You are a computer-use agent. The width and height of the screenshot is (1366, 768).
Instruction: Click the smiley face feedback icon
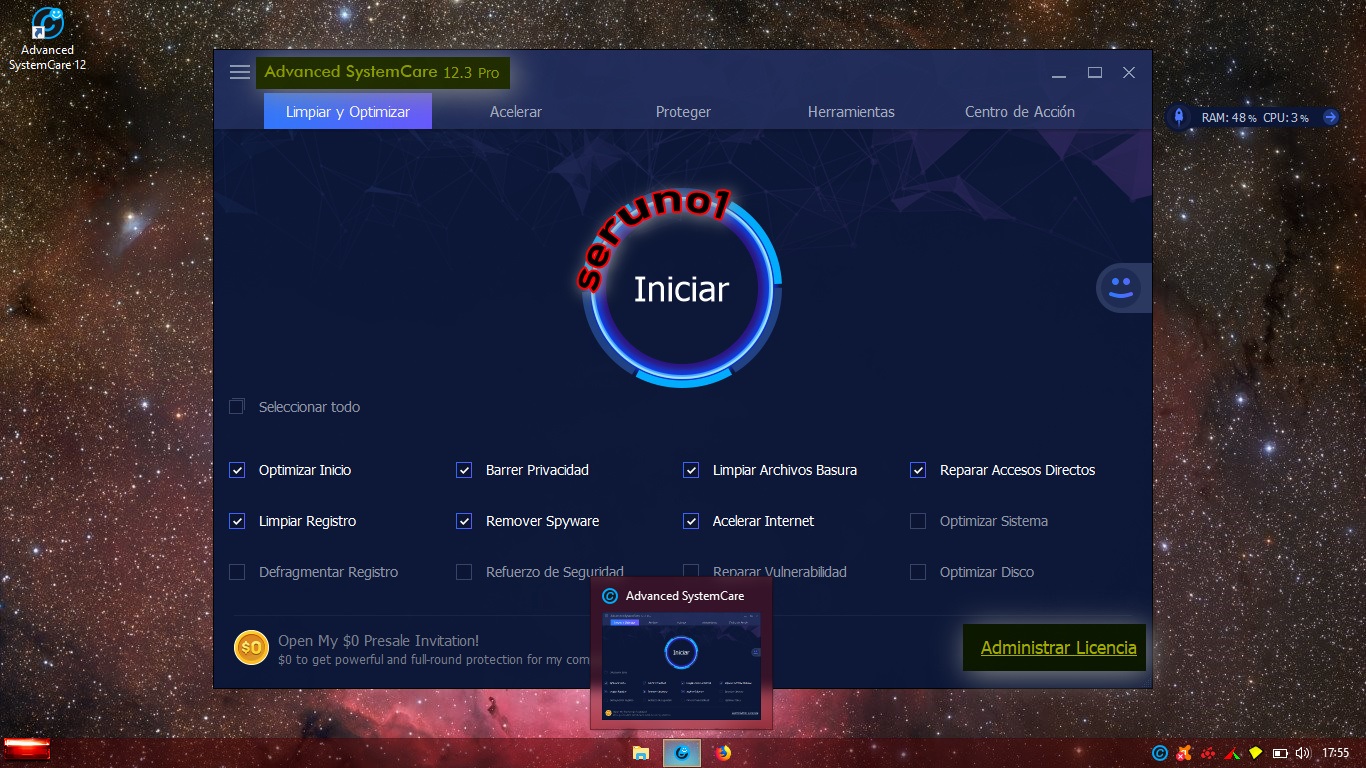[x=1119, y=289]
